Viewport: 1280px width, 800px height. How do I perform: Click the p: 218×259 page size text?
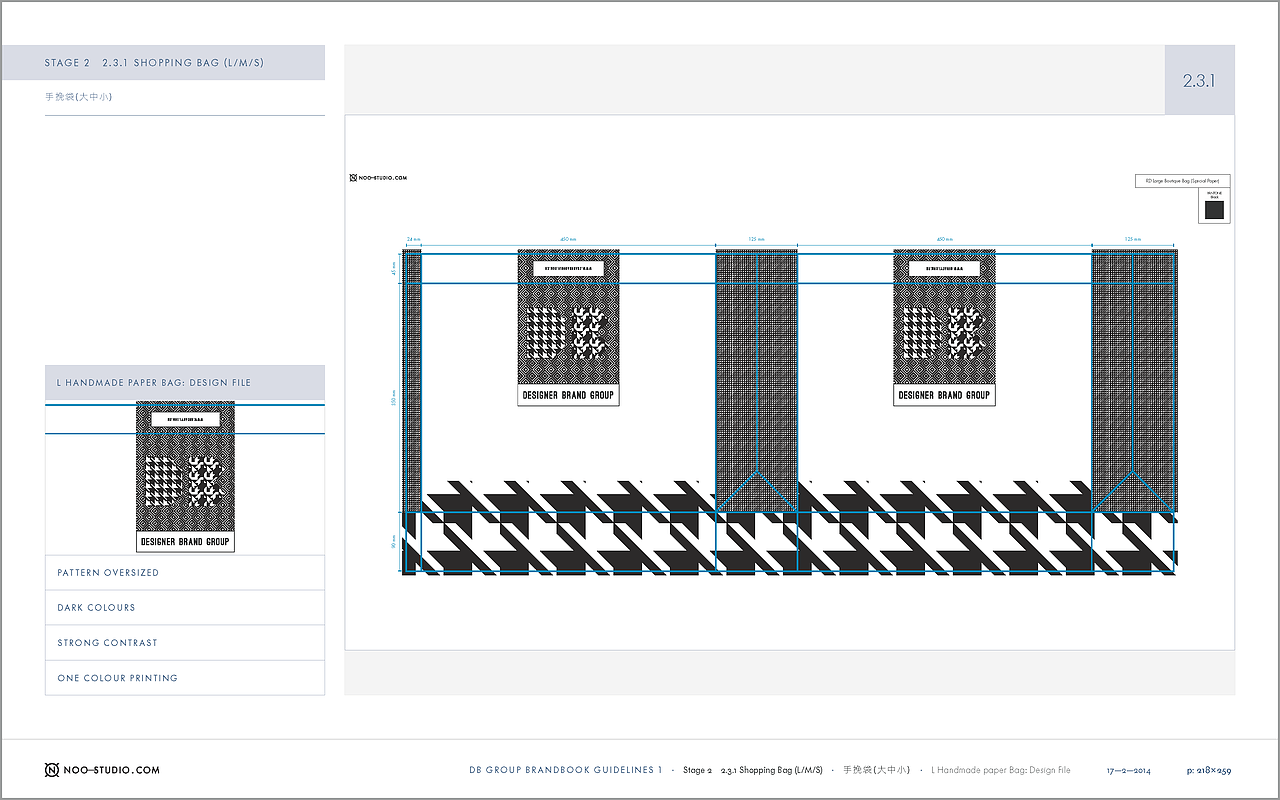coord(1209,771)
